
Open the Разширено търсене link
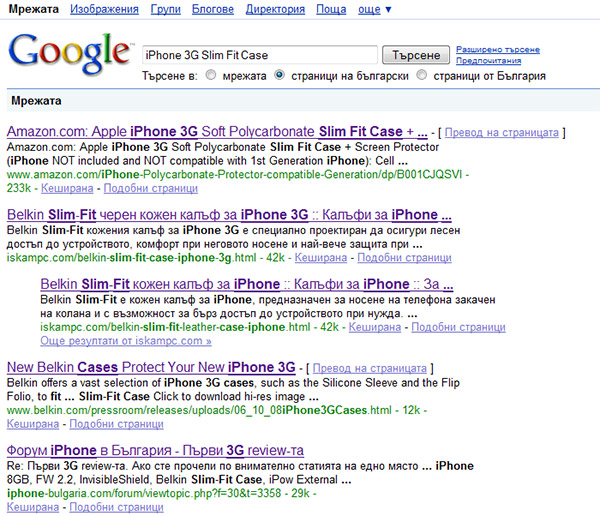(498, 49)
